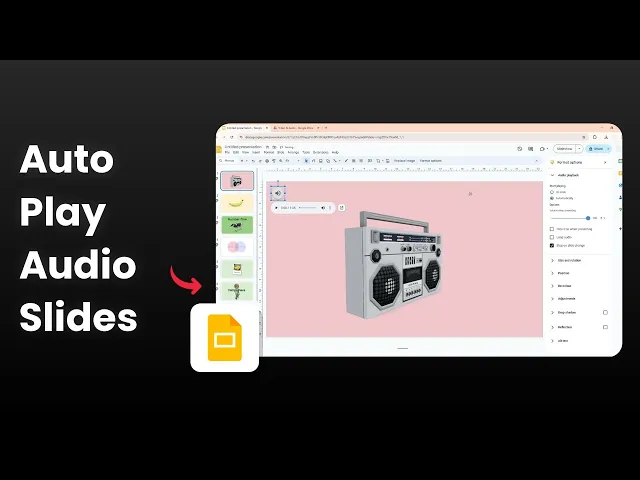Click the Redo arrow in toolbar

click(260, 161)
